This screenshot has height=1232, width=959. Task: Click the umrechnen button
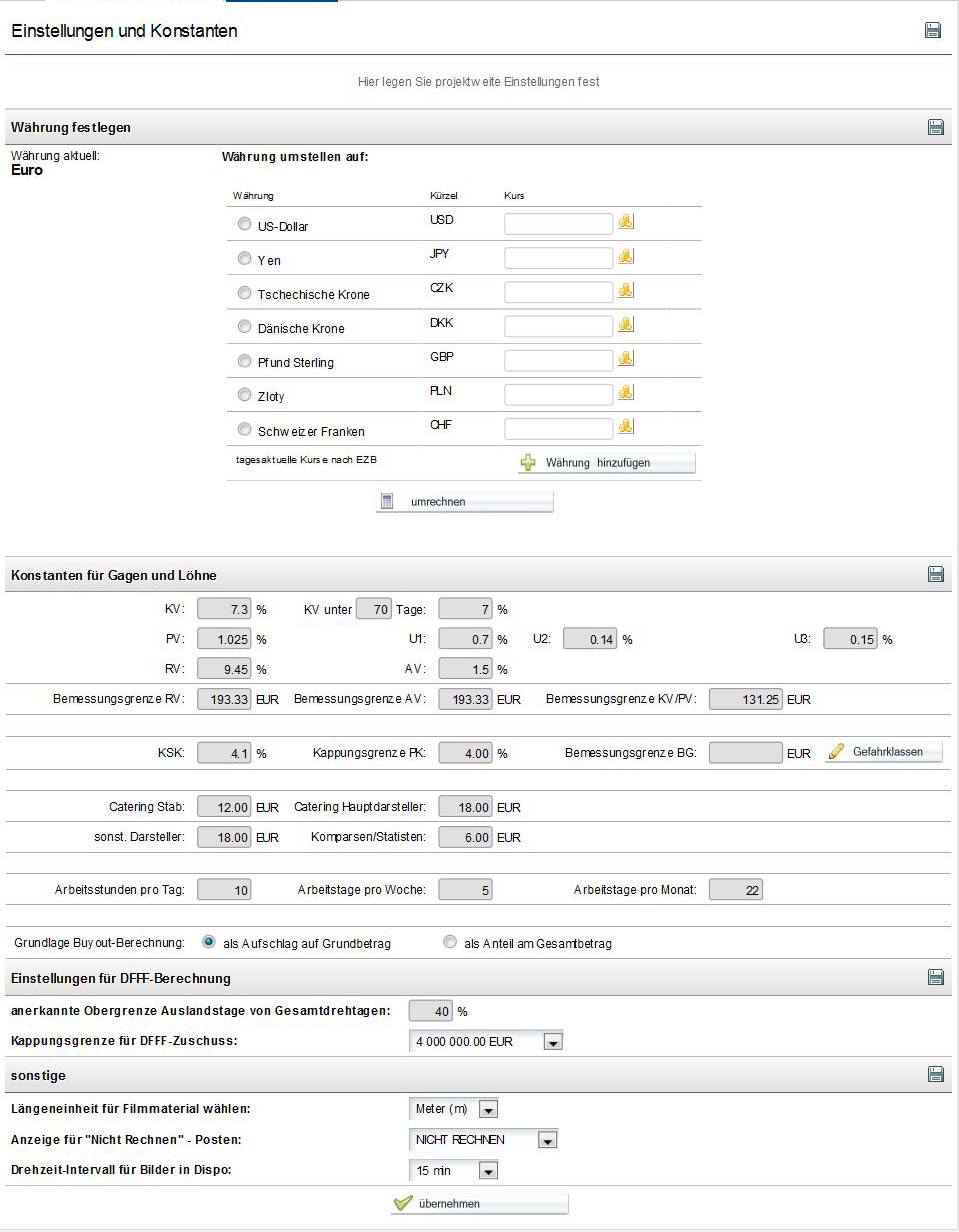click(464, 502)
